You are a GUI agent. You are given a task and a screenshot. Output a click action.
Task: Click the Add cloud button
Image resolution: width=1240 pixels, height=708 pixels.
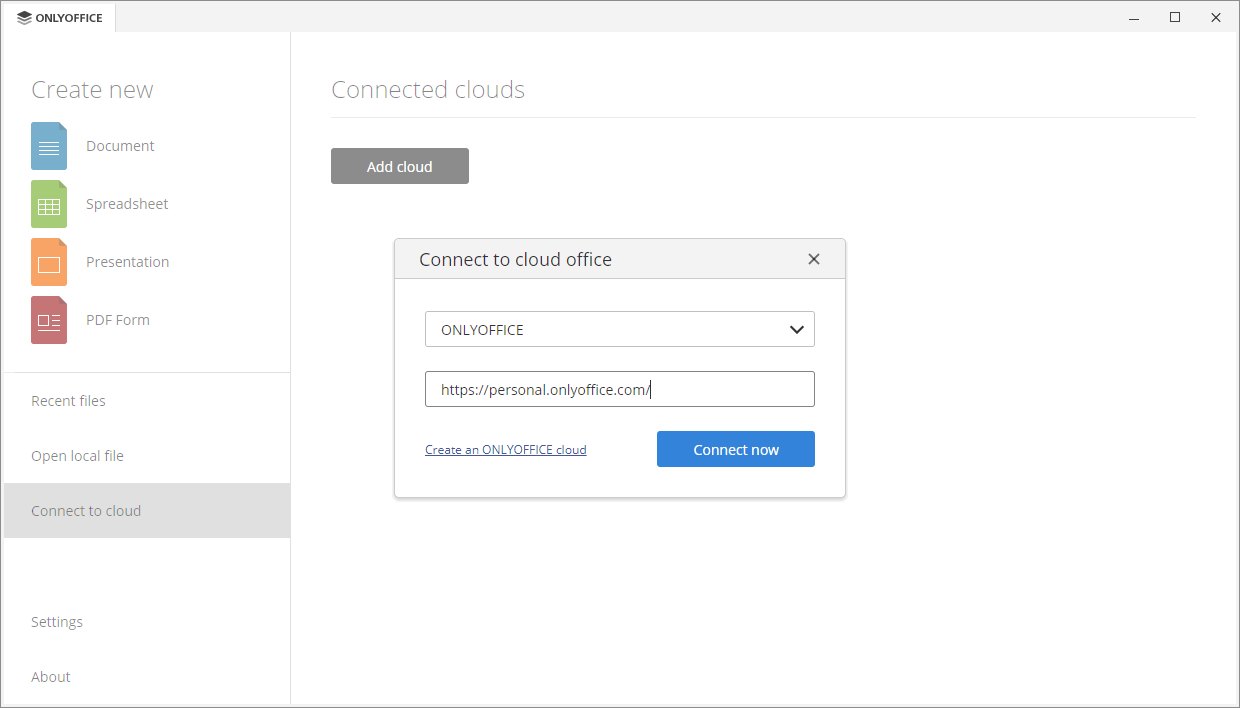(400, 166)
